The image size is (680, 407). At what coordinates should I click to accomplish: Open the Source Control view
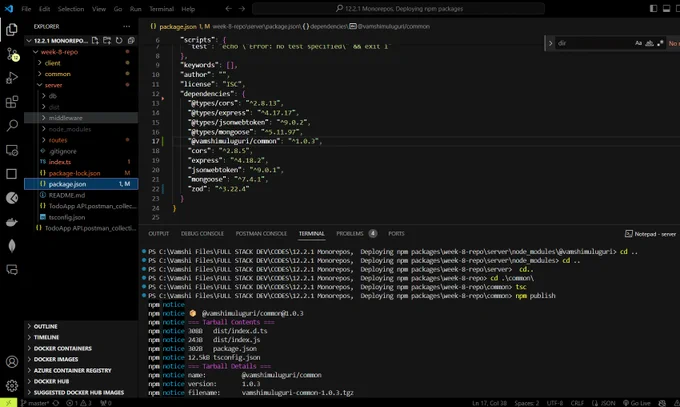[12, 54]
